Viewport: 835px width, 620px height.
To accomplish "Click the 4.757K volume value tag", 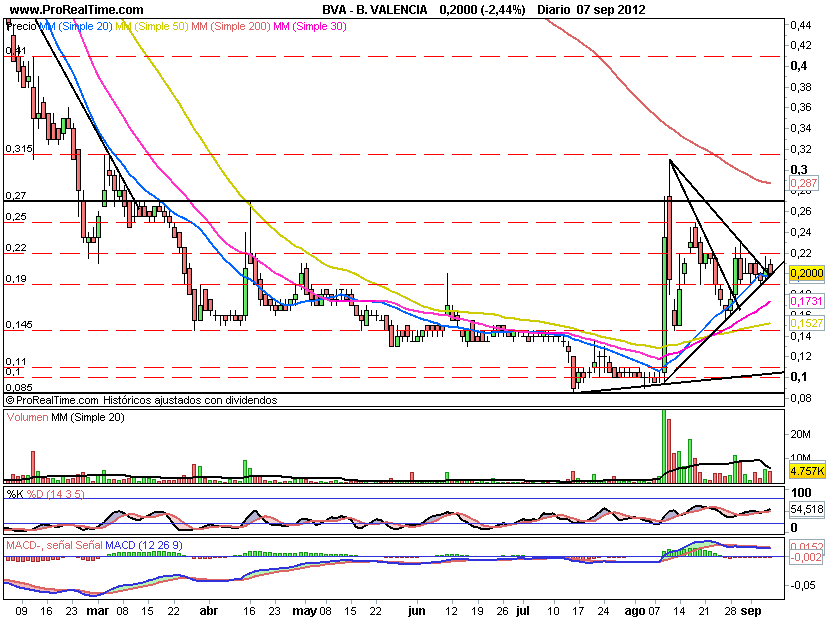I will click(x=806, y=470).
